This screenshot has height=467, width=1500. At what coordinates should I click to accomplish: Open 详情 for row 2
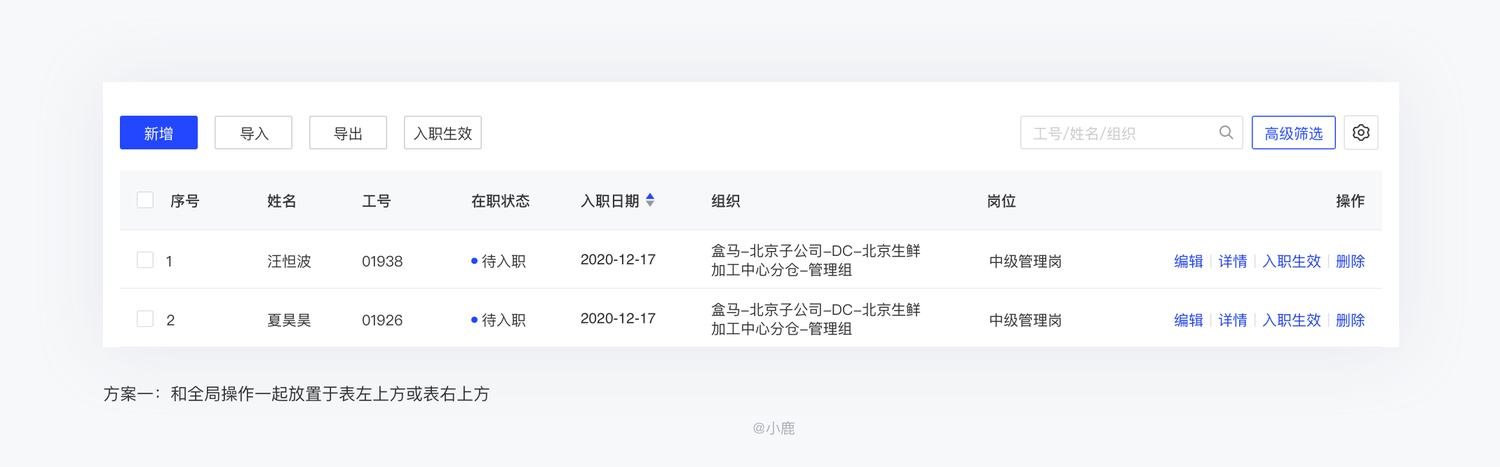coord(1232,320)
